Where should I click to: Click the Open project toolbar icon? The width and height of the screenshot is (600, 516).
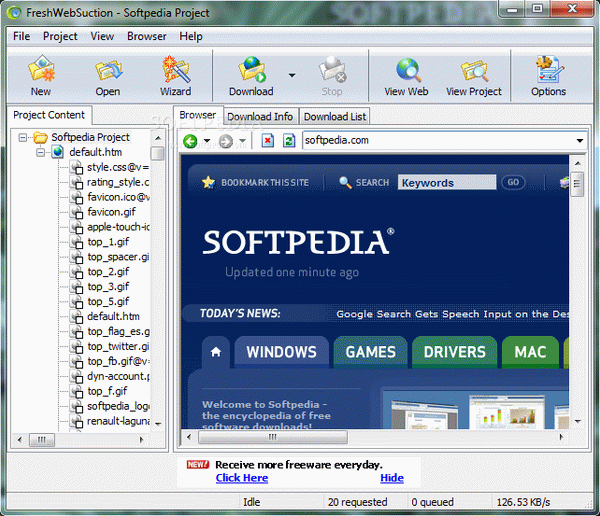(x=108, y=69)
